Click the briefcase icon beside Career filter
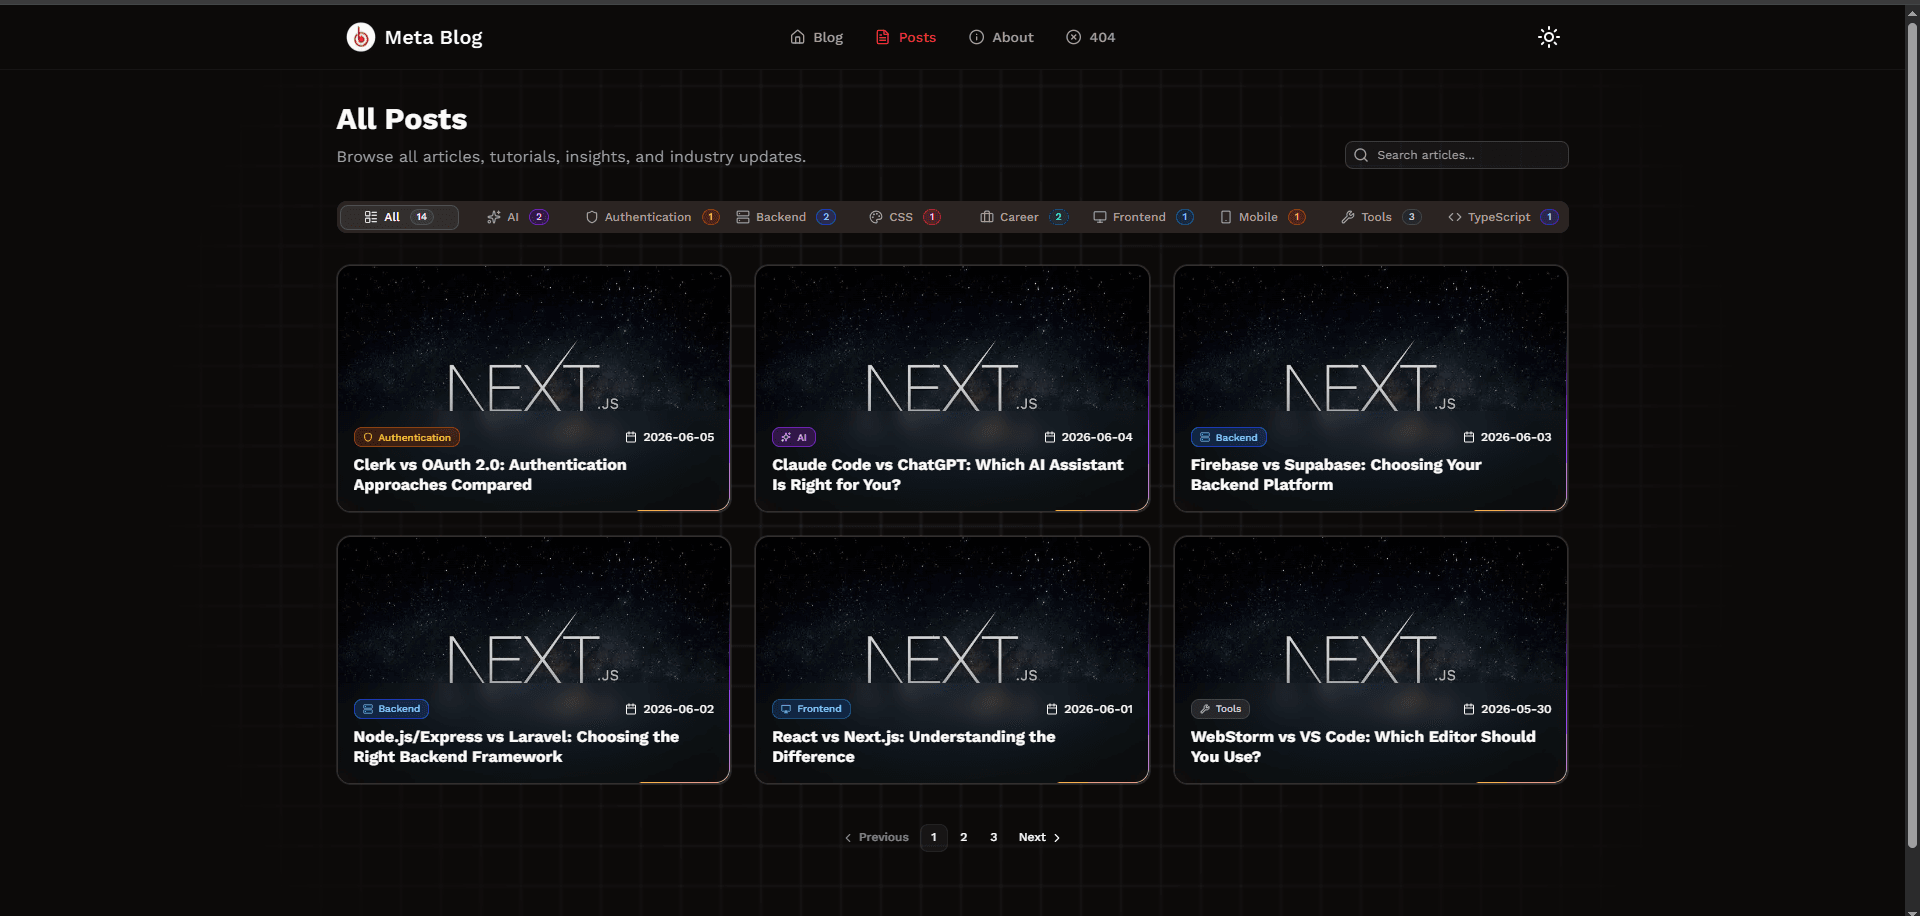Viewport: 1920px width, 916px height. [987, 217]
